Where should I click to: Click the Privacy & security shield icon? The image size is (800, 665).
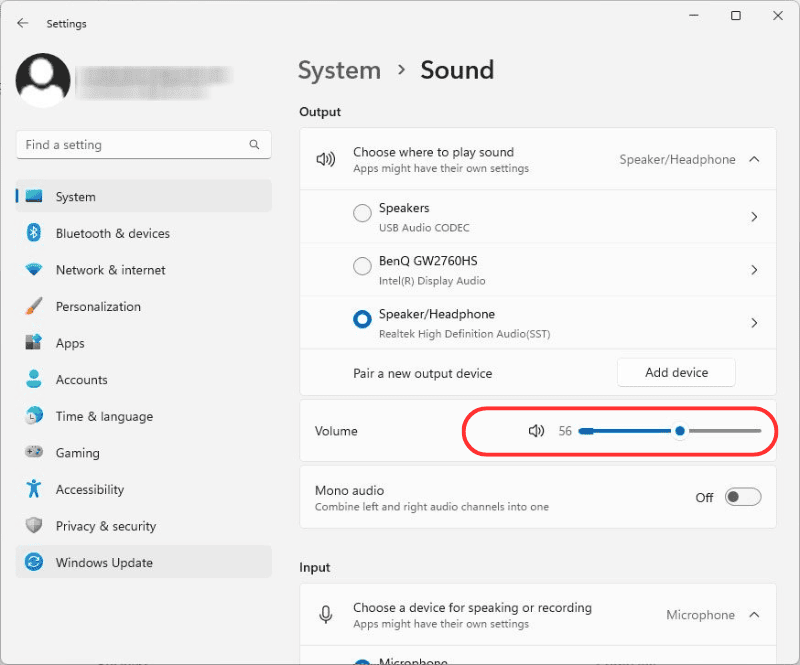34,526
